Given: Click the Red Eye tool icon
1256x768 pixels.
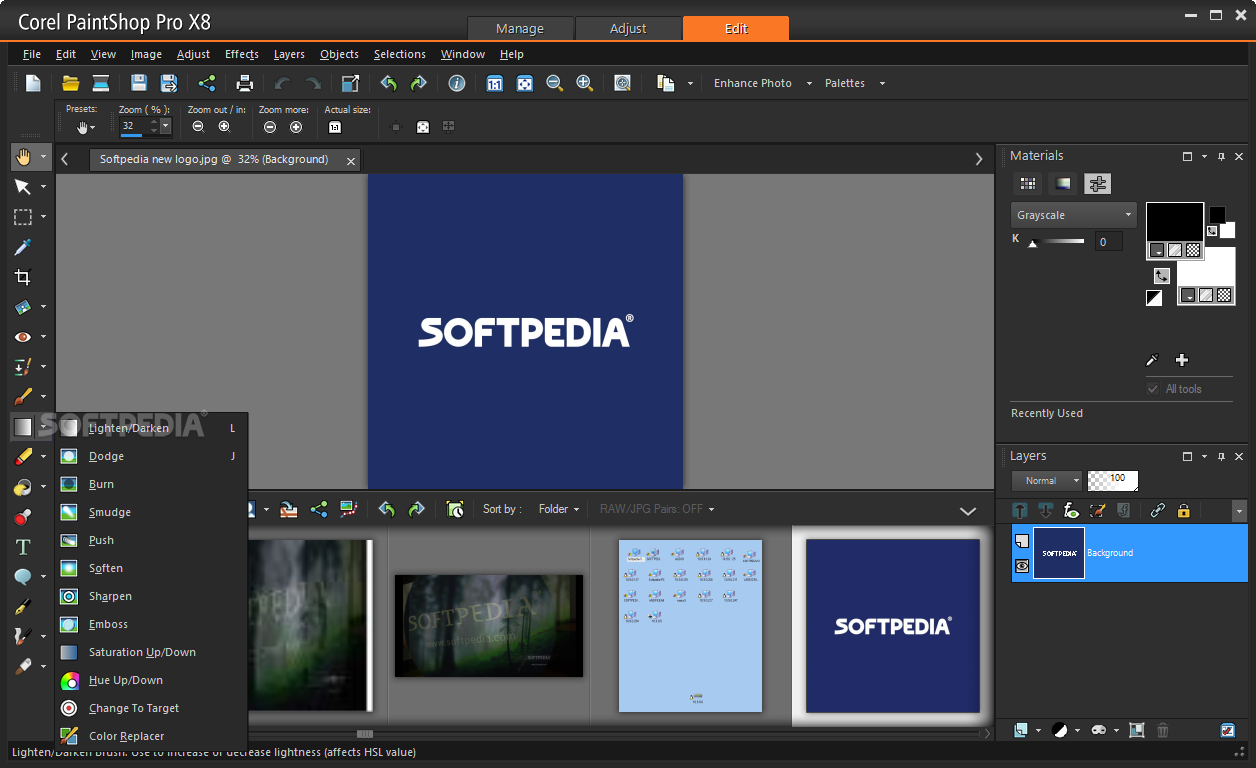Looking at the screenshot, I should [22, 337].
